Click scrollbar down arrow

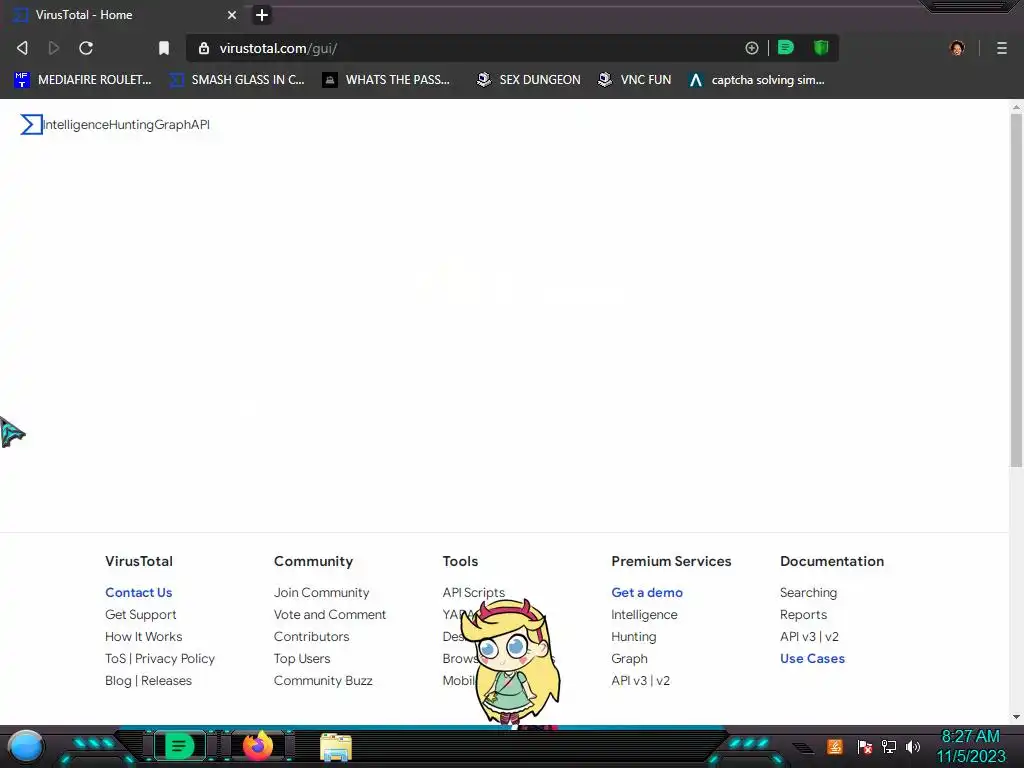click(1016, 717)
